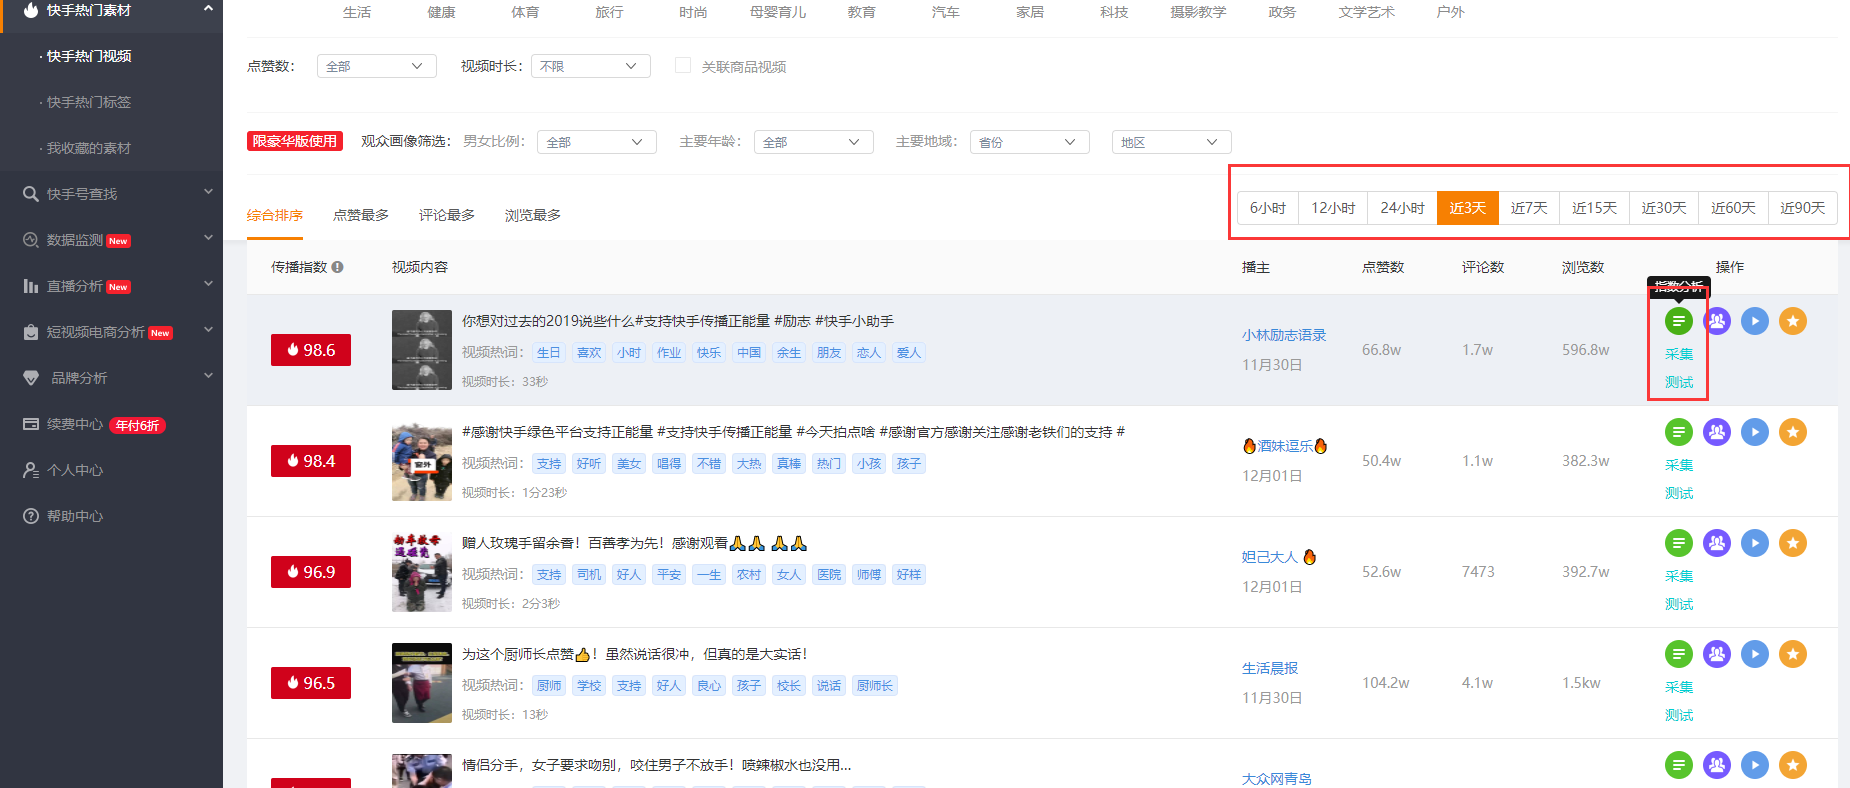
Task: Star the 生活晨报 row video
Action: click(1793, 654)
